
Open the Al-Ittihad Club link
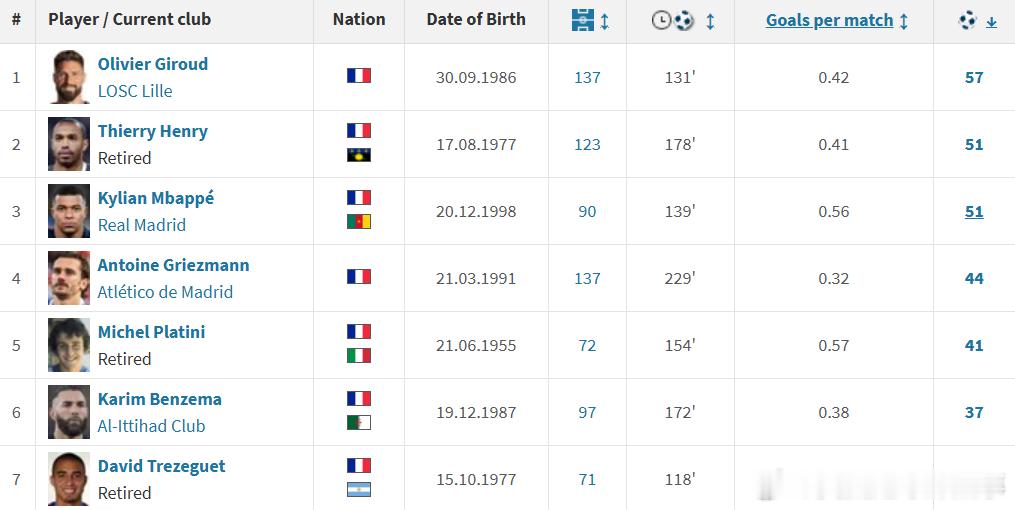(151, 427)
